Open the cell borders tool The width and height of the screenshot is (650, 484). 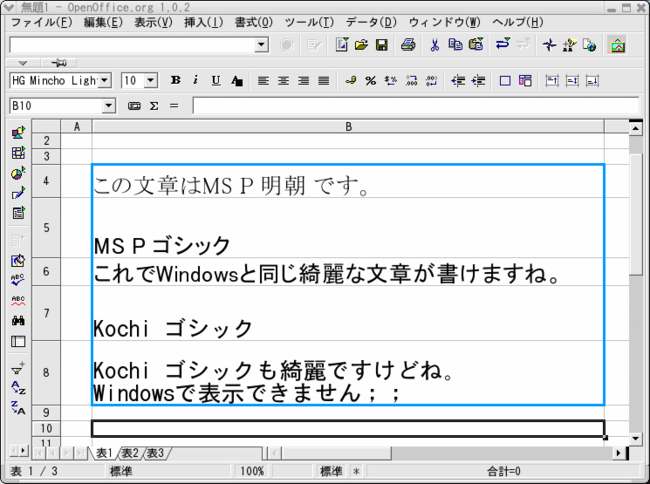[x=504, y=81]
